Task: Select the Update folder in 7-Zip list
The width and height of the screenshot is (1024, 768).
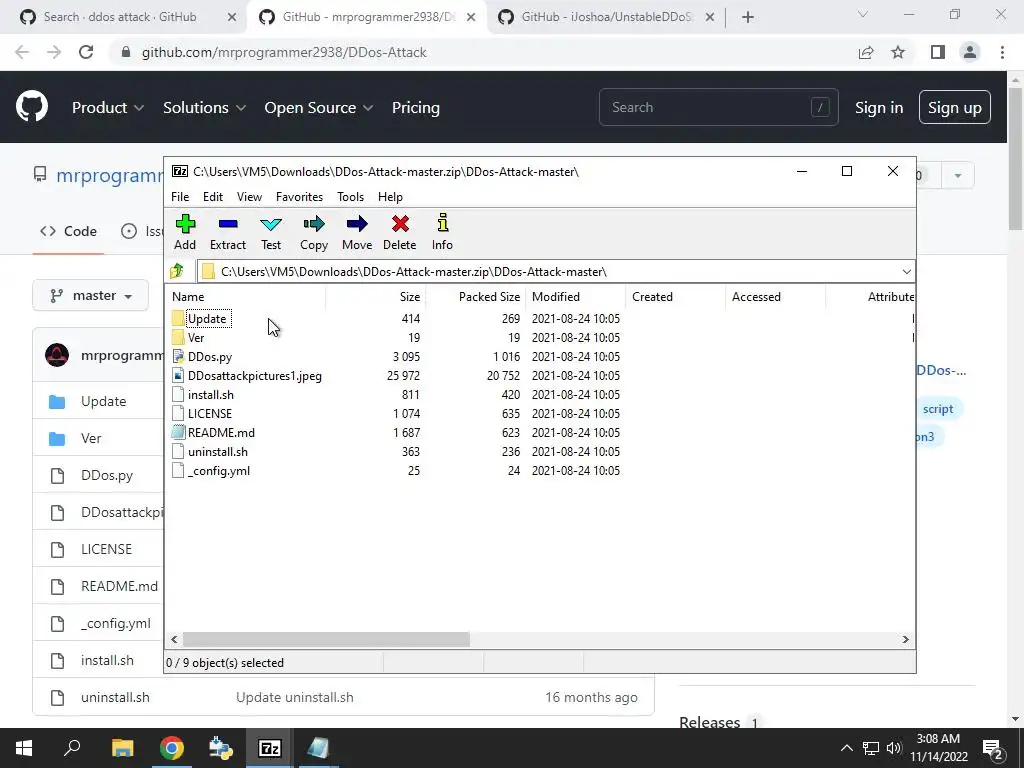Action: tap(207, 319)
